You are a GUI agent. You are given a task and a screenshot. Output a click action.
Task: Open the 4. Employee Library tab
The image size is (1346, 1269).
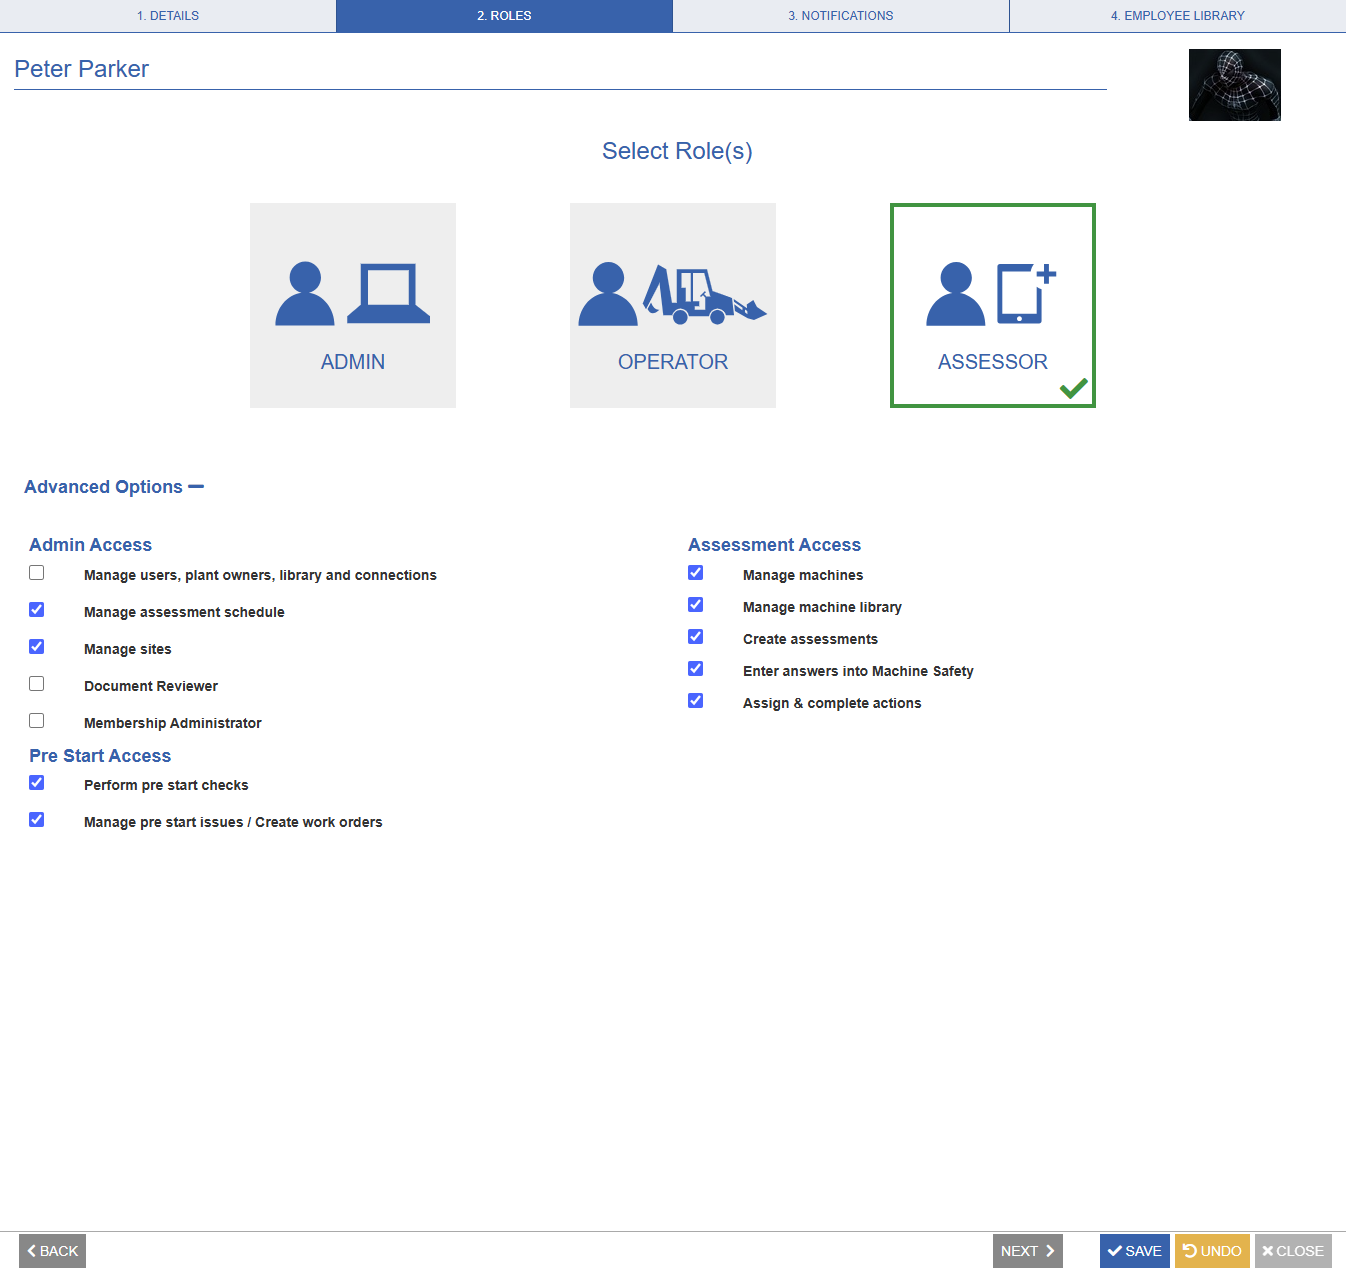click(1178, 16)
